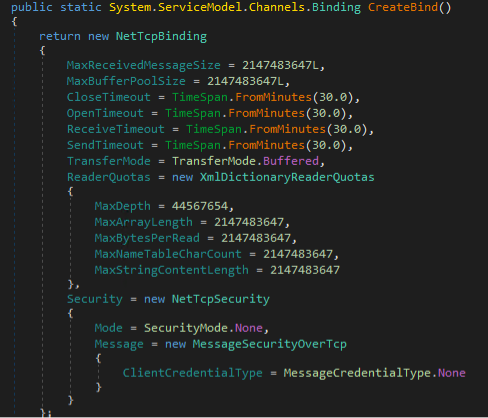
Task: Click the MaxReceivedMessageSize property
Action: click(144, 65)
